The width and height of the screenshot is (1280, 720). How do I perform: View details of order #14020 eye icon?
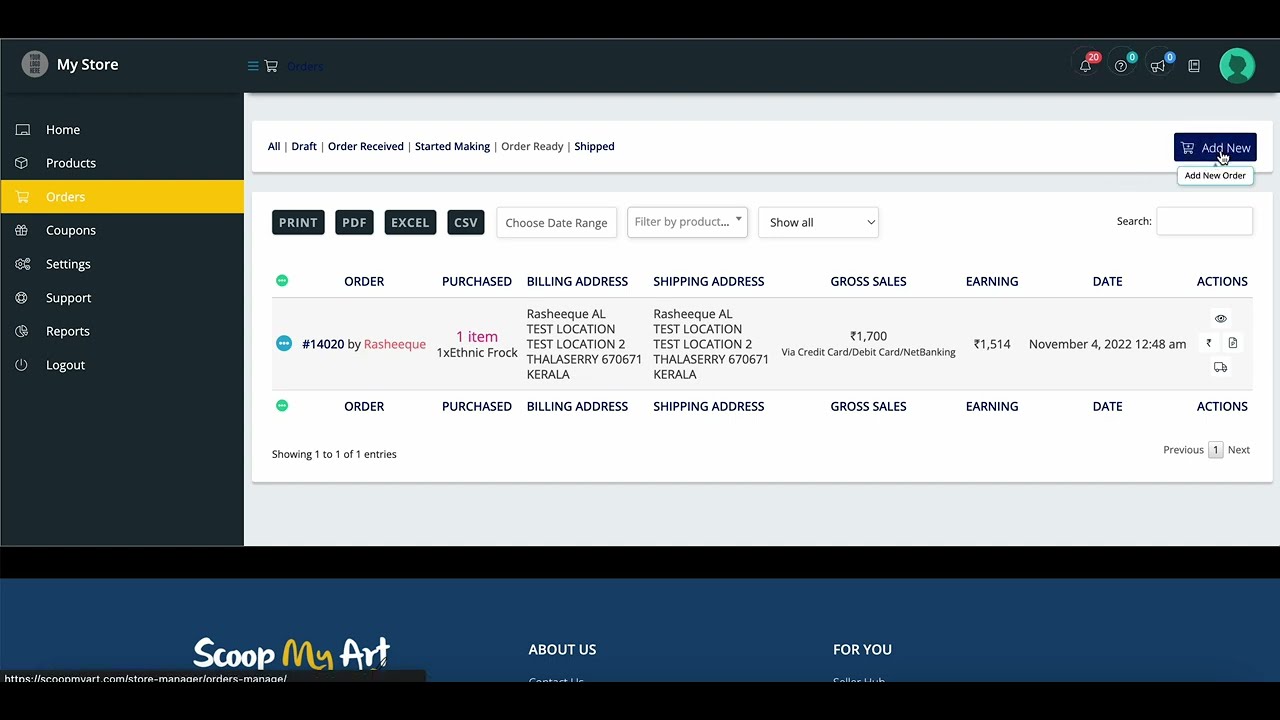coord(1220,319)
